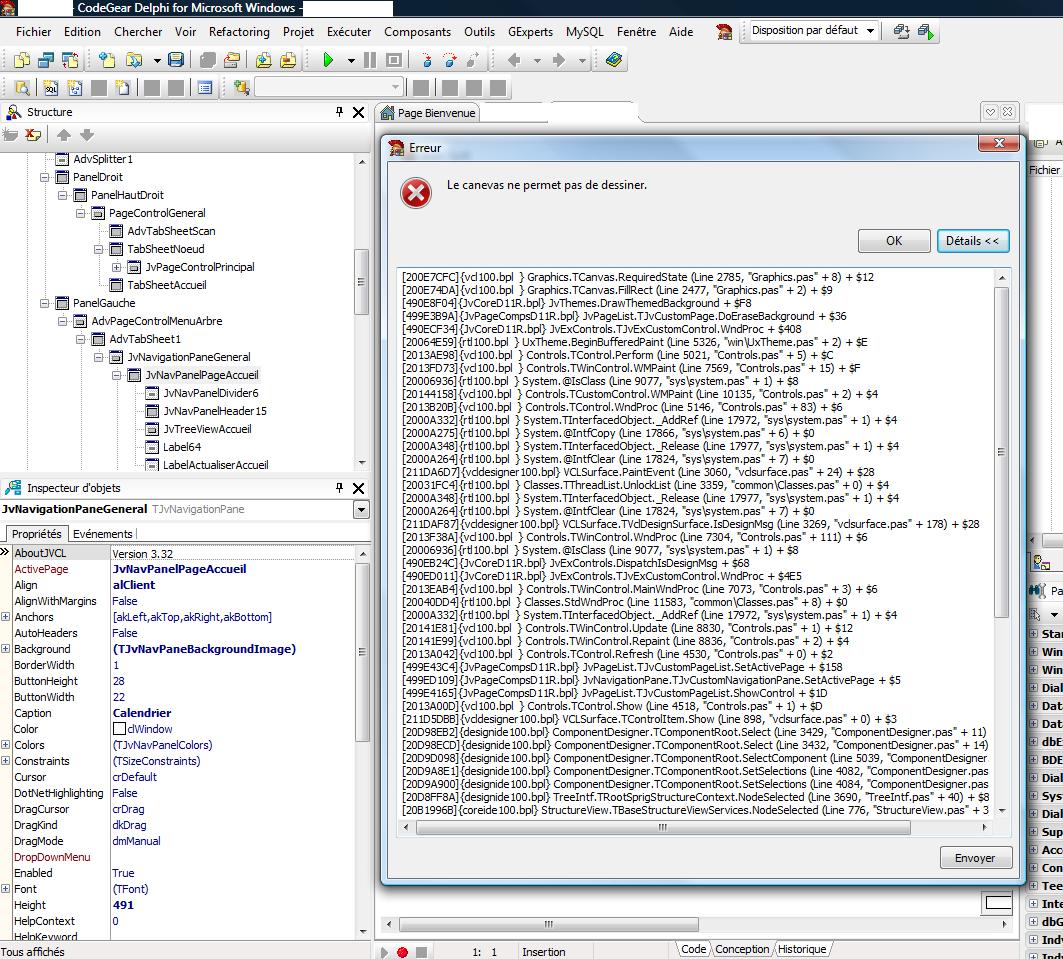The width and height of the screenshot is (1063, 959).
Task: Click the delete item icon in Structure toolbar
Action: tap(33, 135)
